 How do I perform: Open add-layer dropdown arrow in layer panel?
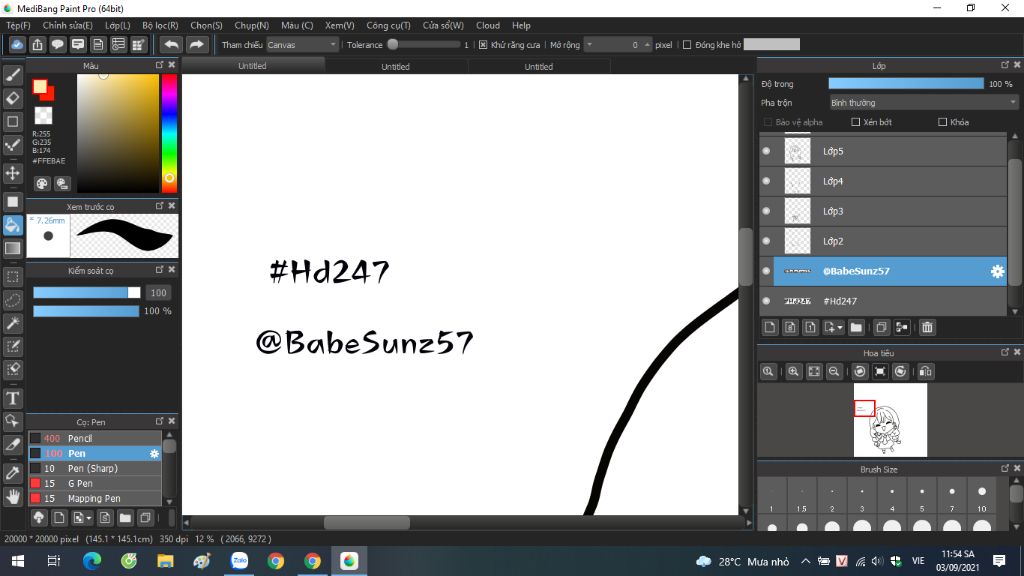point(840,327)
